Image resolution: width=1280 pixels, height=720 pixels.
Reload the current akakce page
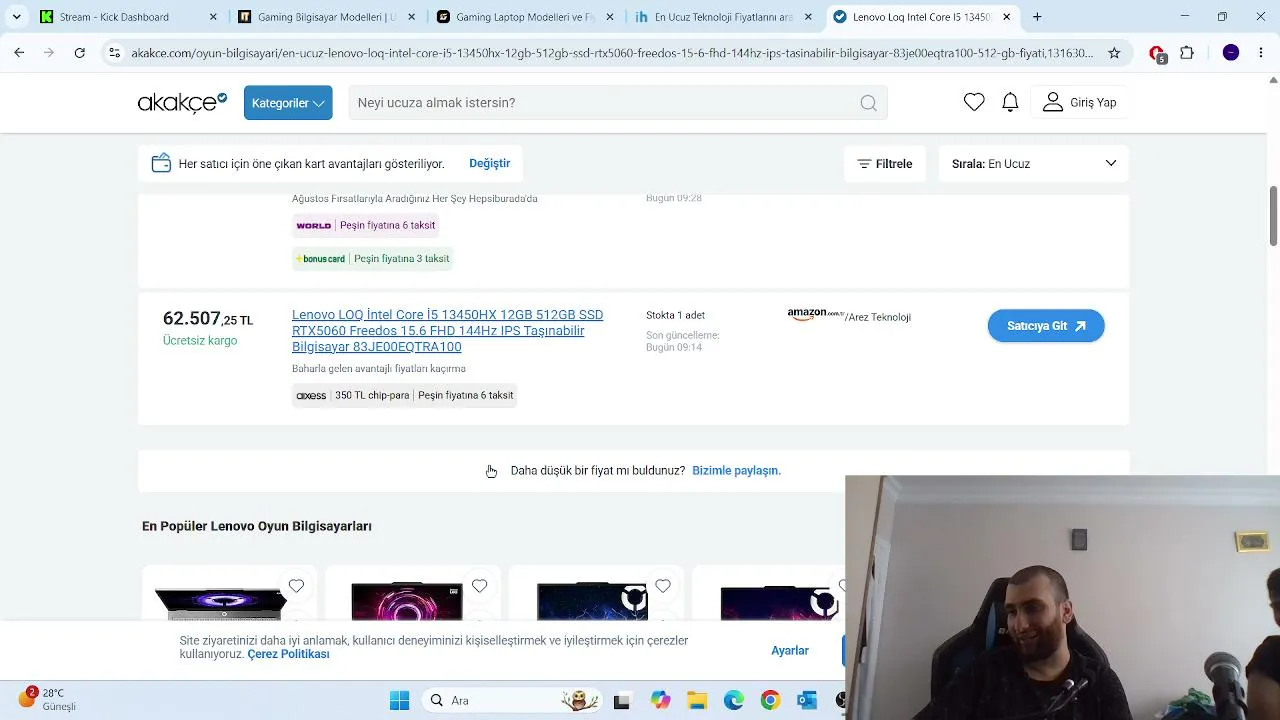[x=79, y=53]
